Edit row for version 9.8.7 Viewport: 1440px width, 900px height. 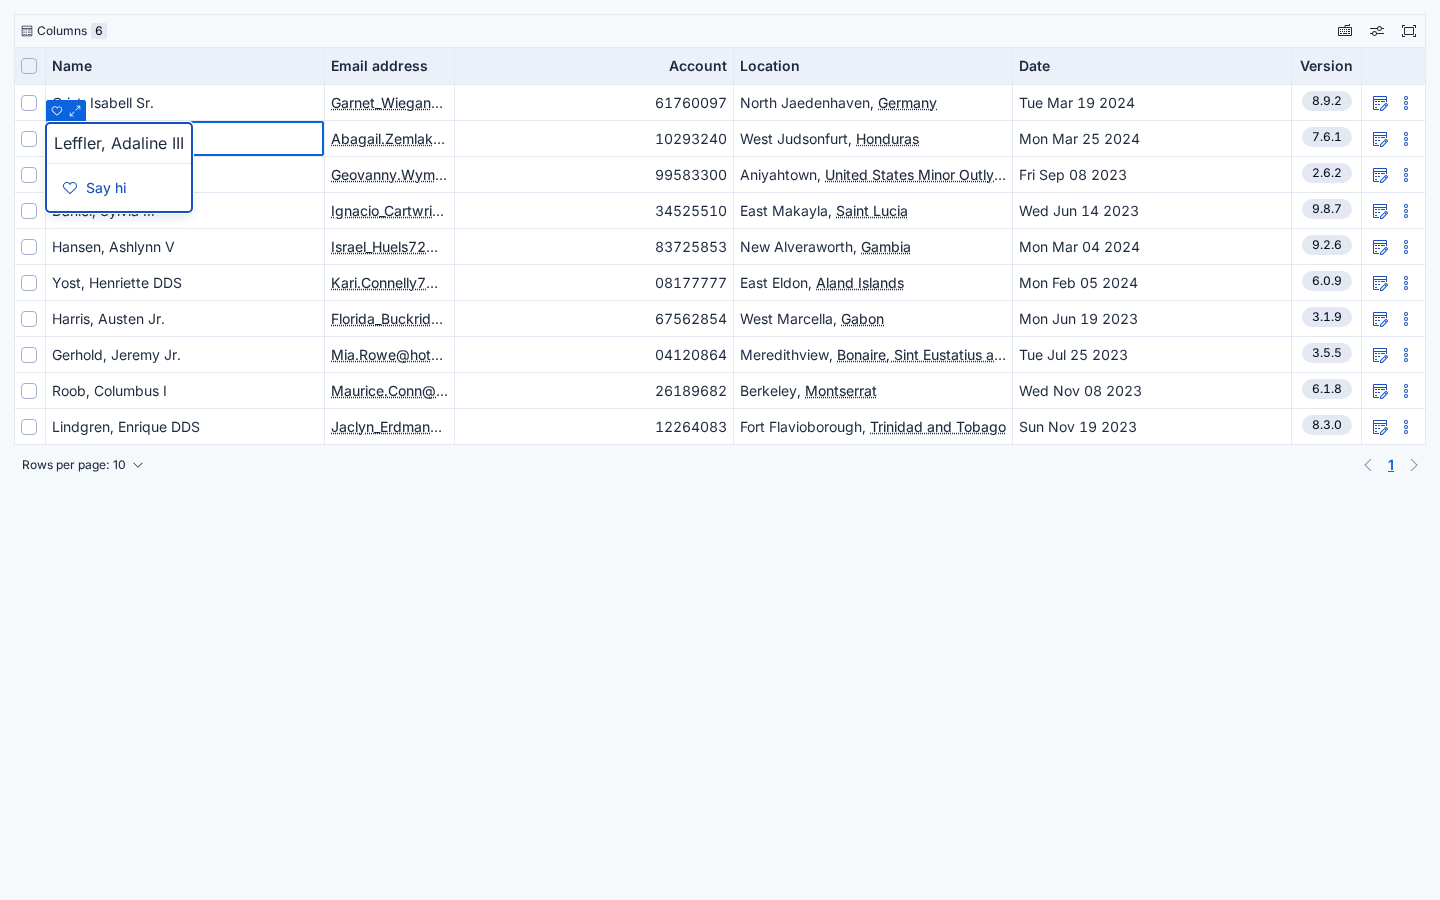click(1381, 211)
